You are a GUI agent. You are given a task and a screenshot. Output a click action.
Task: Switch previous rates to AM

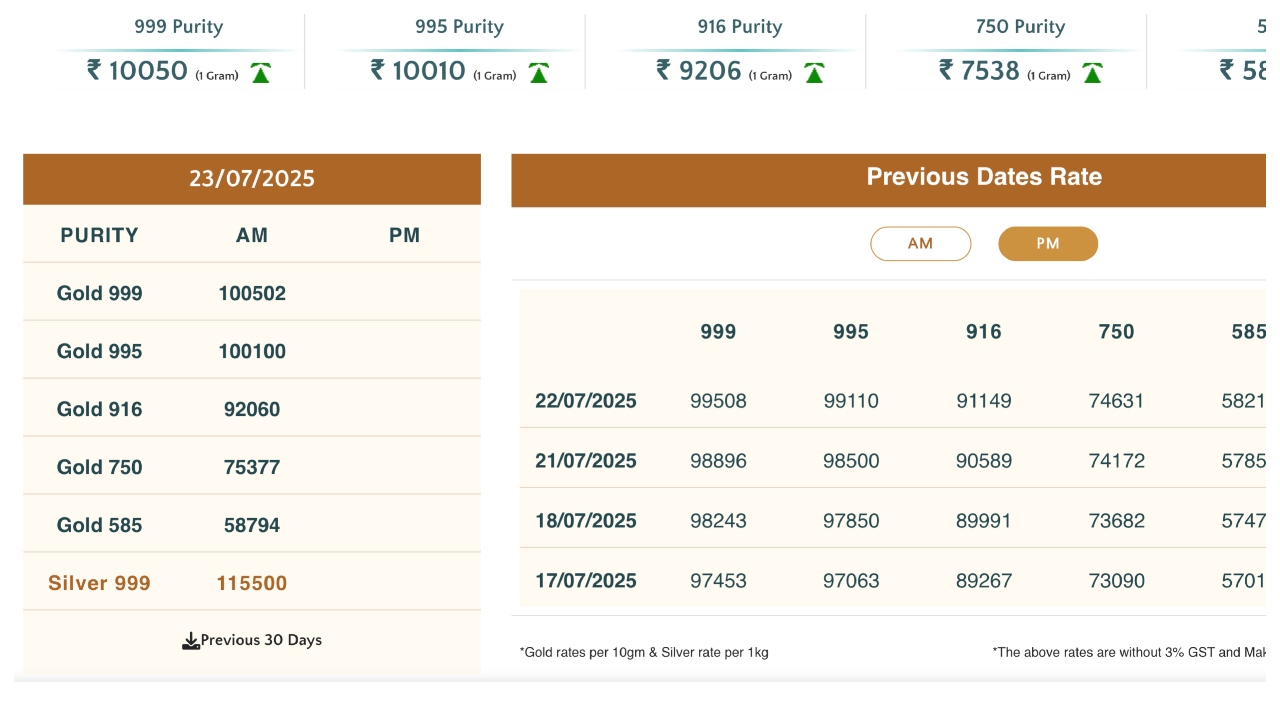(920, 244)
